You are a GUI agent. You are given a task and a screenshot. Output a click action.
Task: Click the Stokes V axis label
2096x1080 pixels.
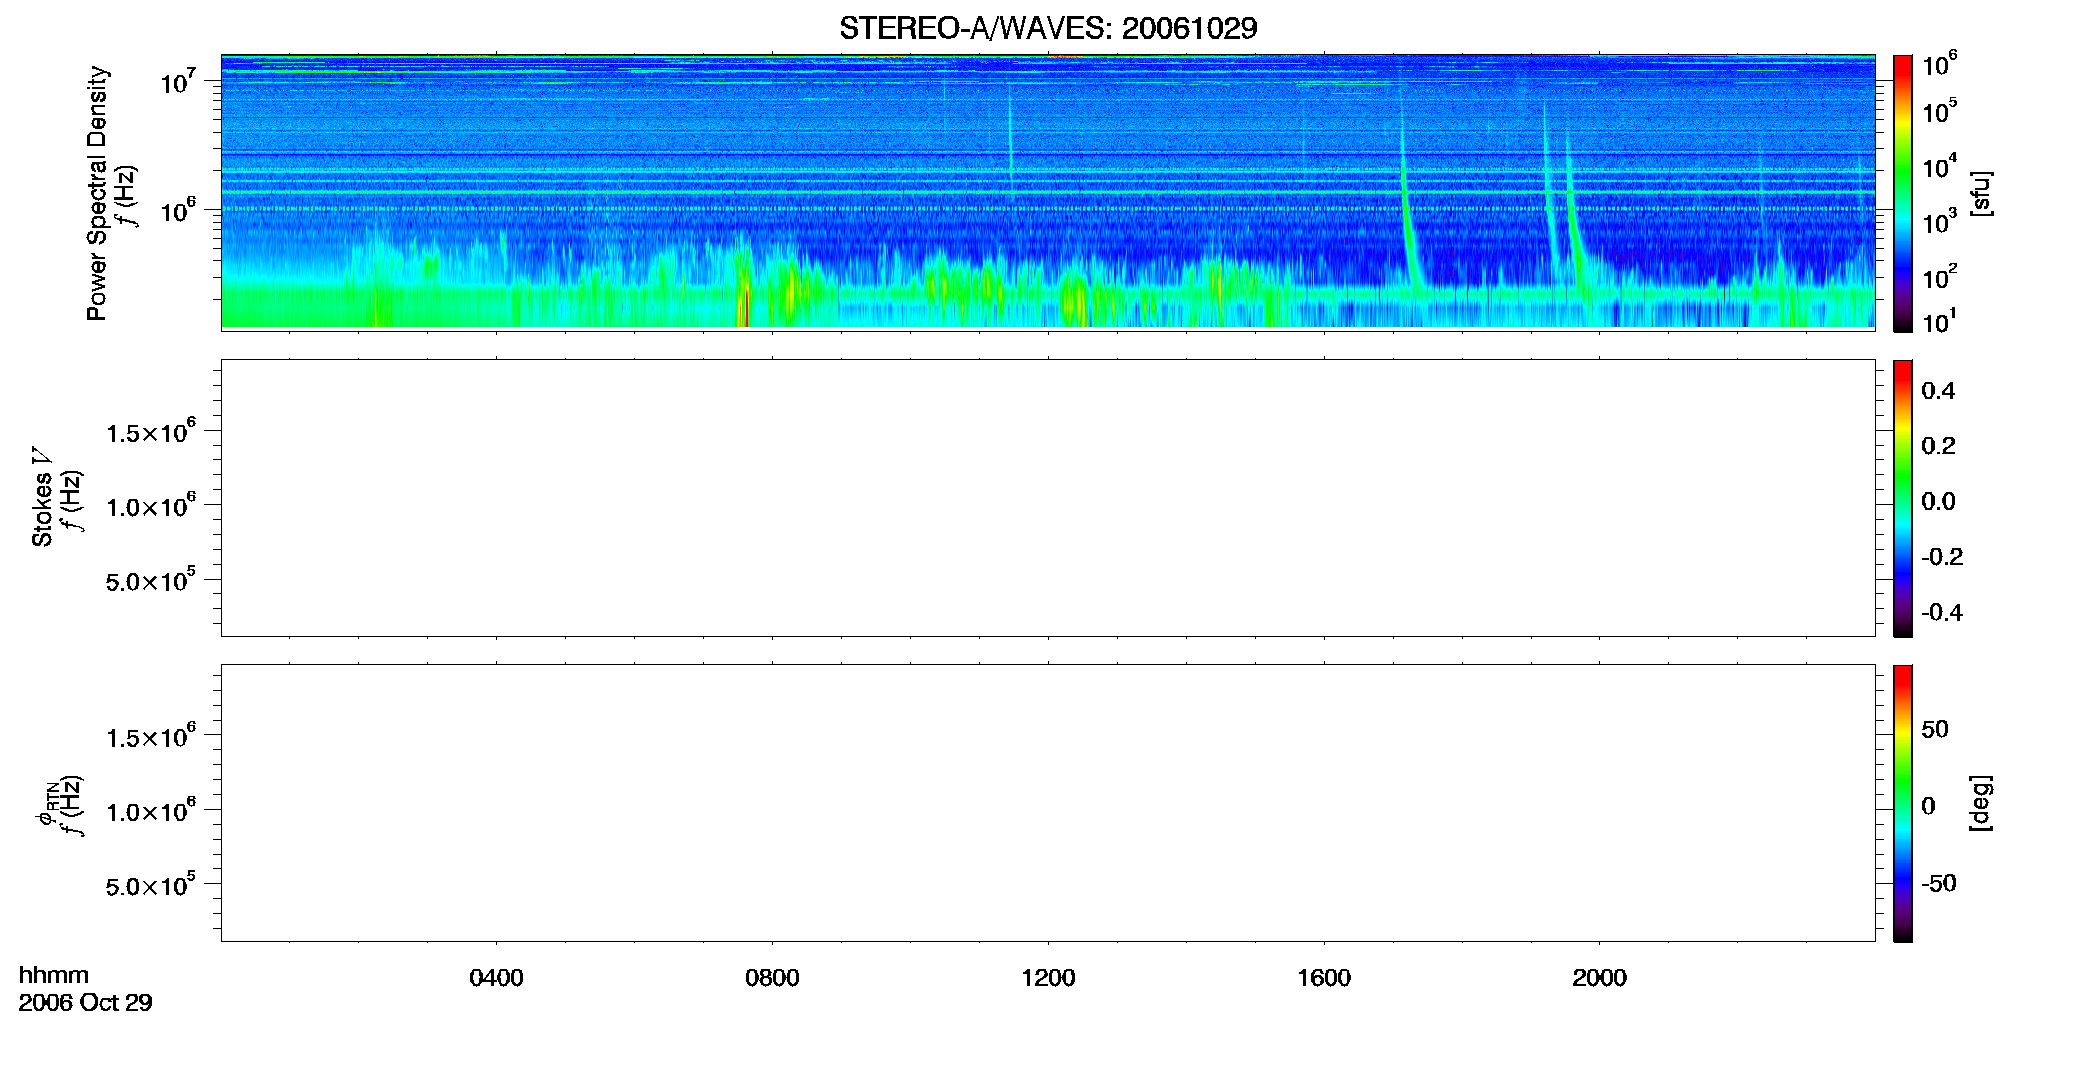[42, 497]
